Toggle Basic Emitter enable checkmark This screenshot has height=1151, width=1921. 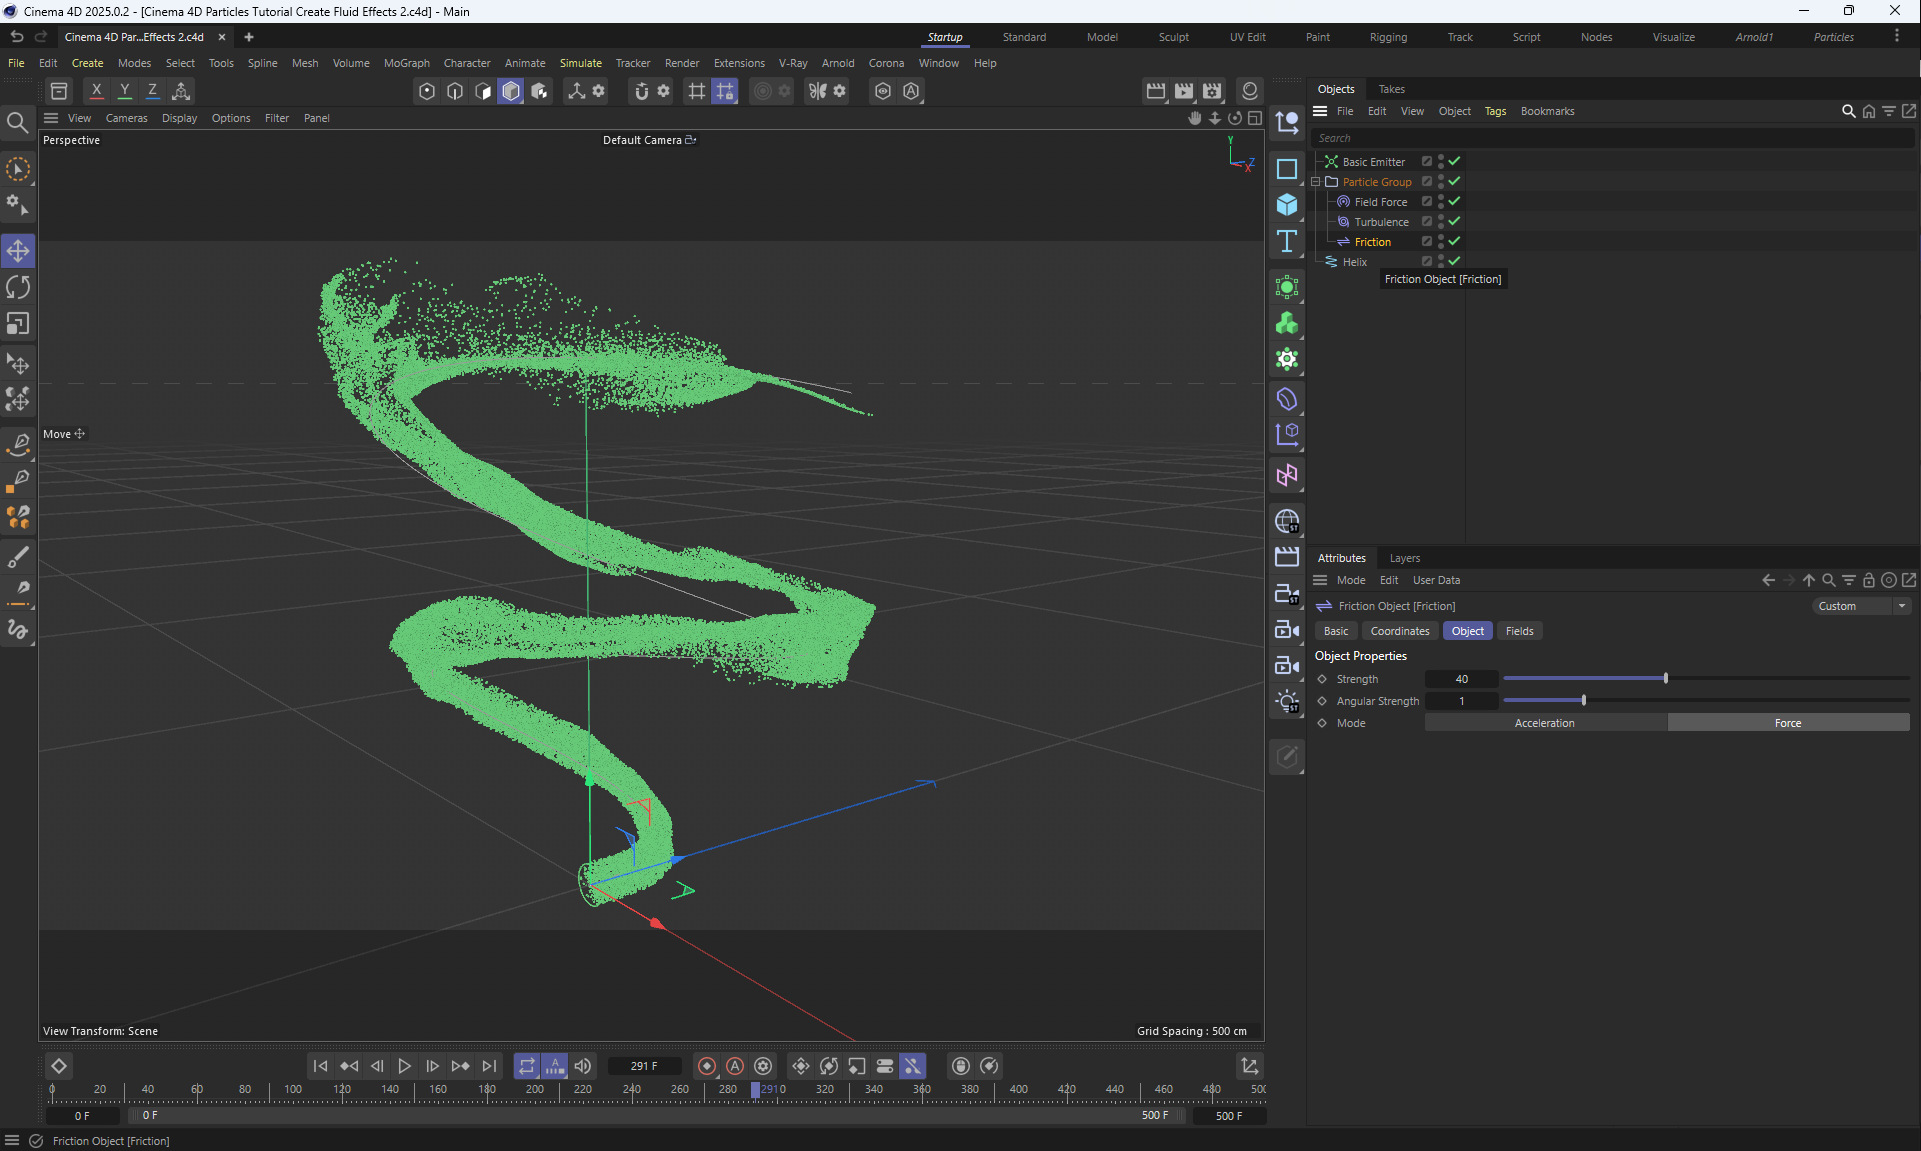(1454, 161)
